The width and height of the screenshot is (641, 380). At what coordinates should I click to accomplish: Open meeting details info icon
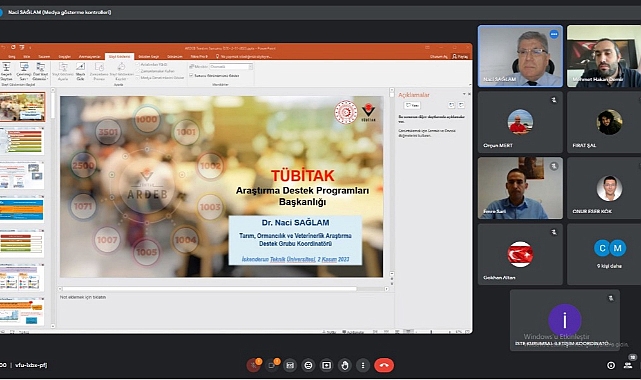(x=611, y=365)
